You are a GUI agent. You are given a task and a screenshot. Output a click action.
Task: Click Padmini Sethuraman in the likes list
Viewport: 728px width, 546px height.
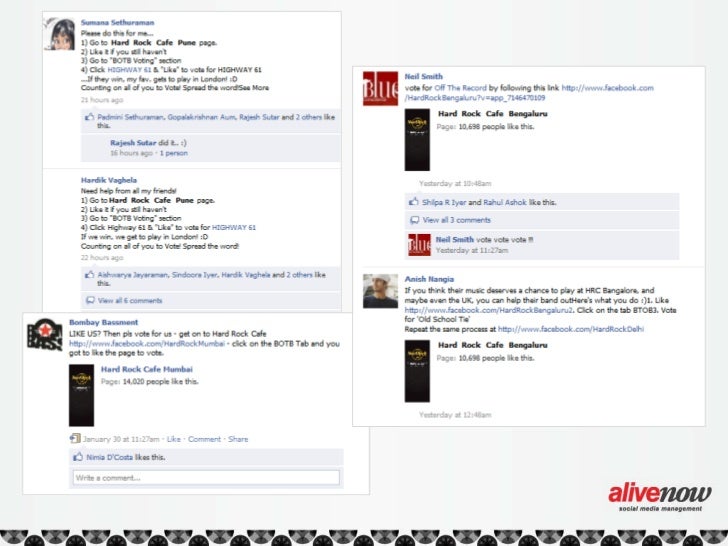pos(130,117)
